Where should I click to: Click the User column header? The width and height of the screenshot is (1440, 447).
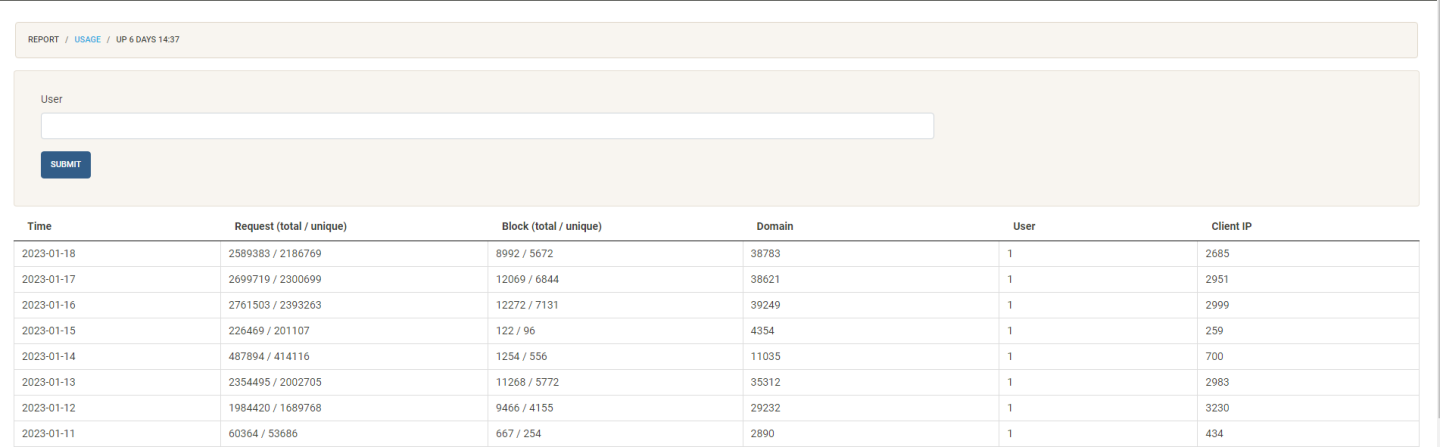pos(1023,227)
